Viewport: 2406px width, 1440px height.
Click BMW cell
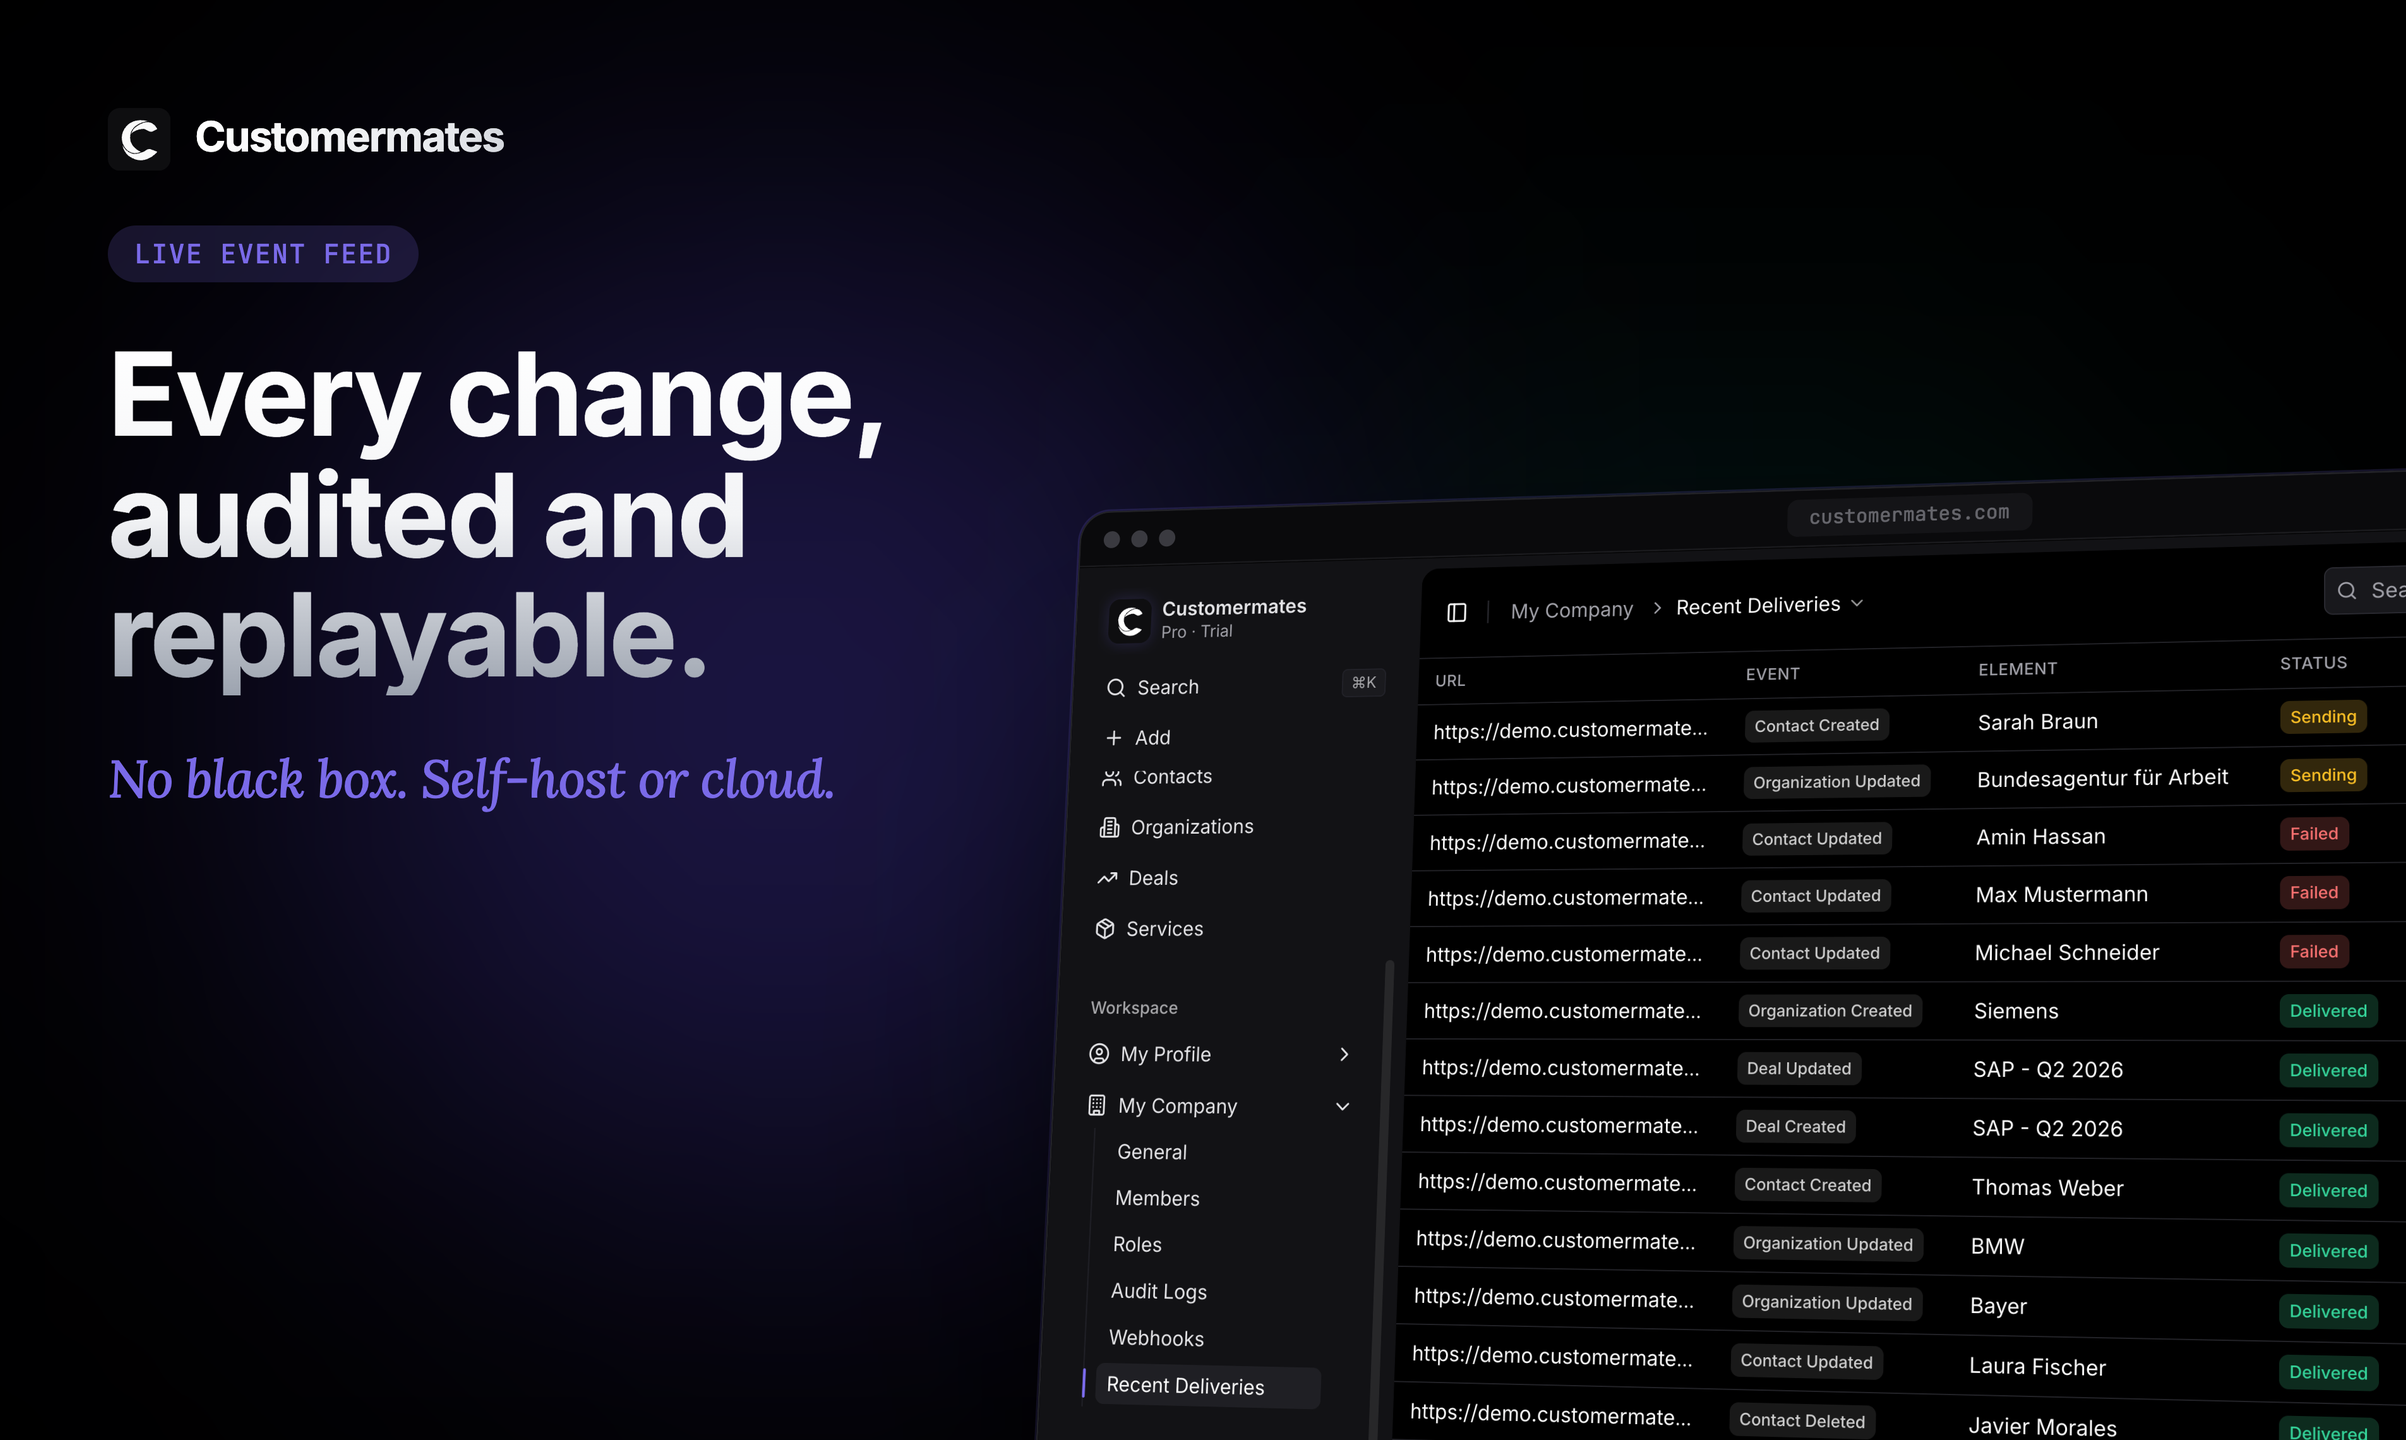pos(1997,1247)
